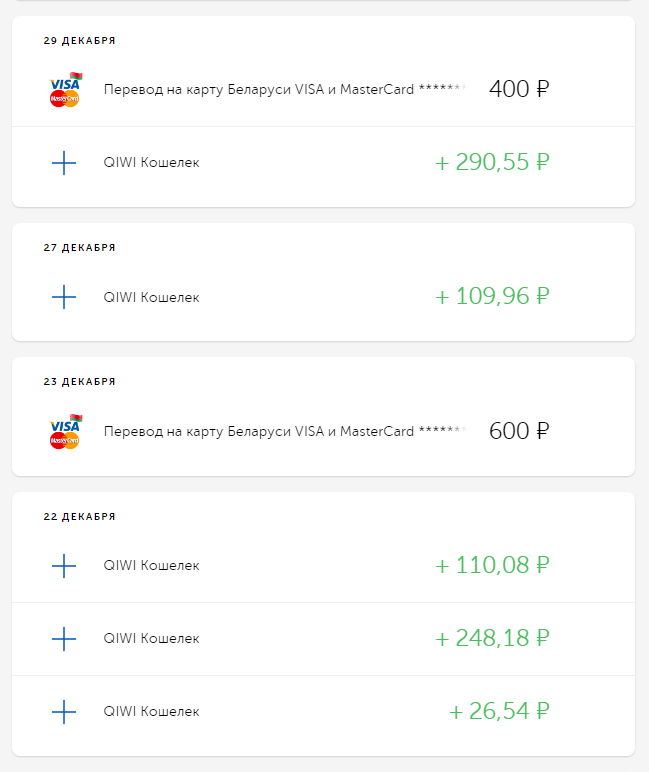Click the plus icon for the +110,08 ₽ top-up

click(64, 566)
